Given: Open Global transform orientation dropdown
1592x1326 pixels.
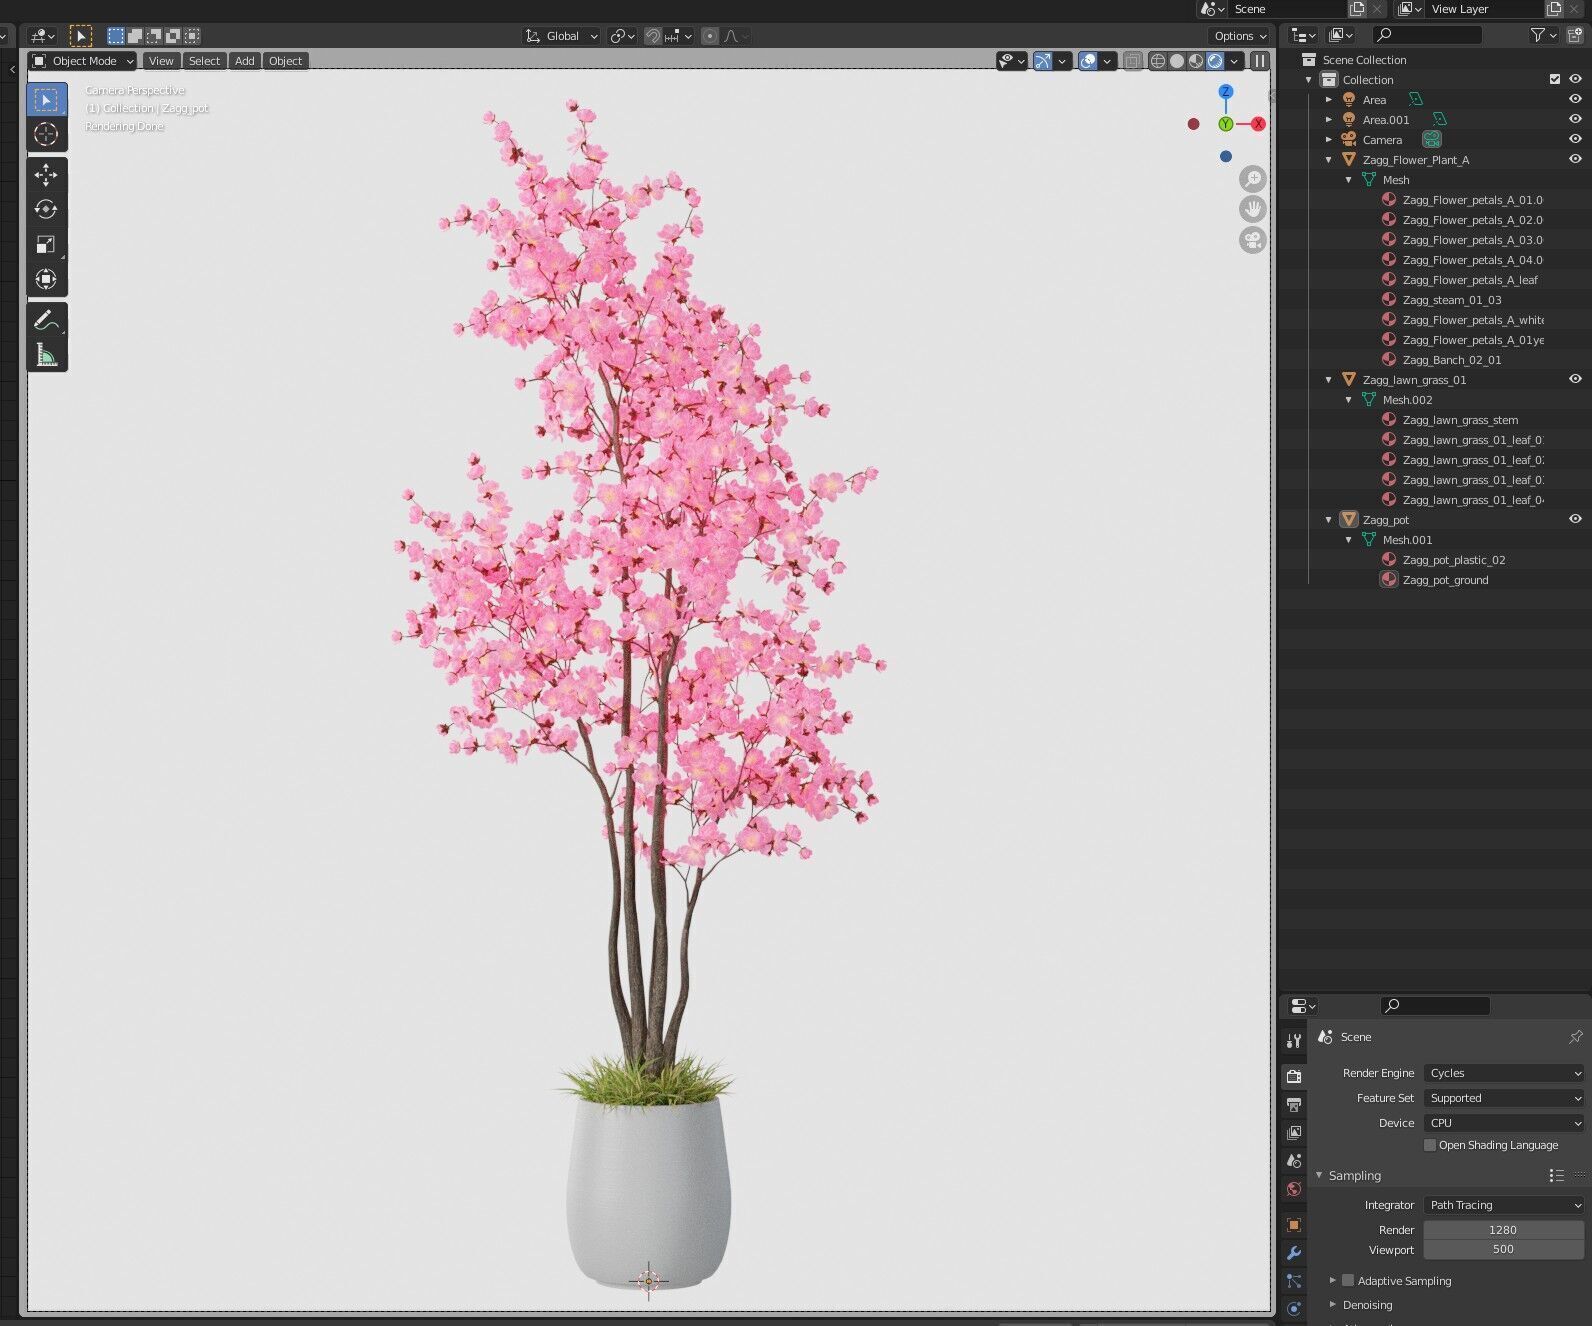Looking at the screenshot, I should [562, 36].
